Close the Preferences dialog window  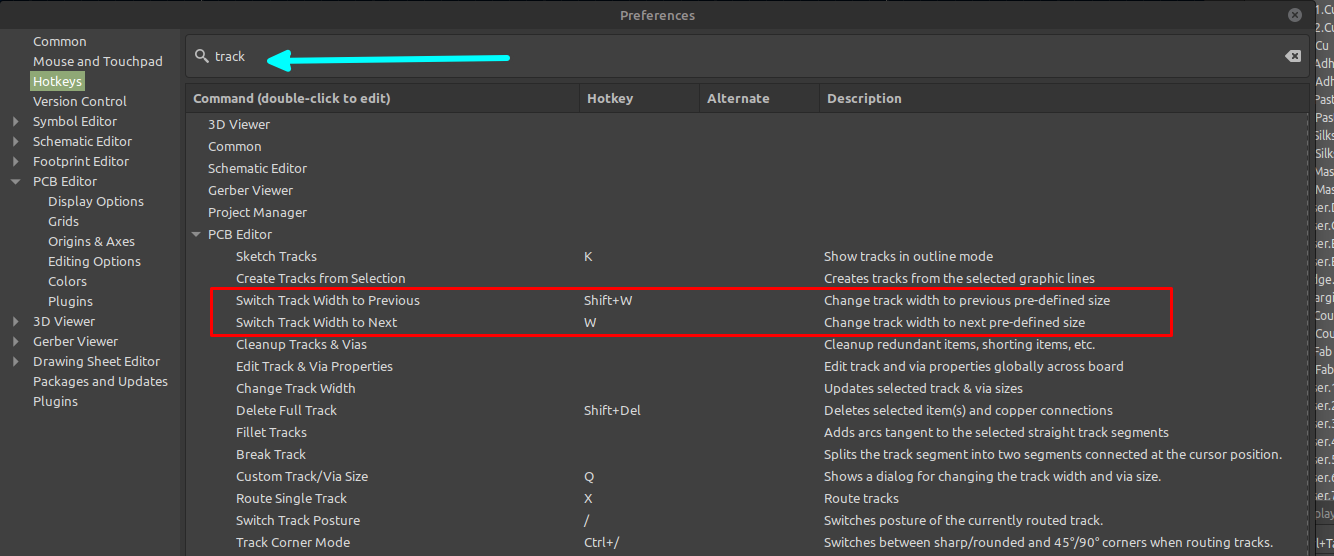tap(1296, 15)
